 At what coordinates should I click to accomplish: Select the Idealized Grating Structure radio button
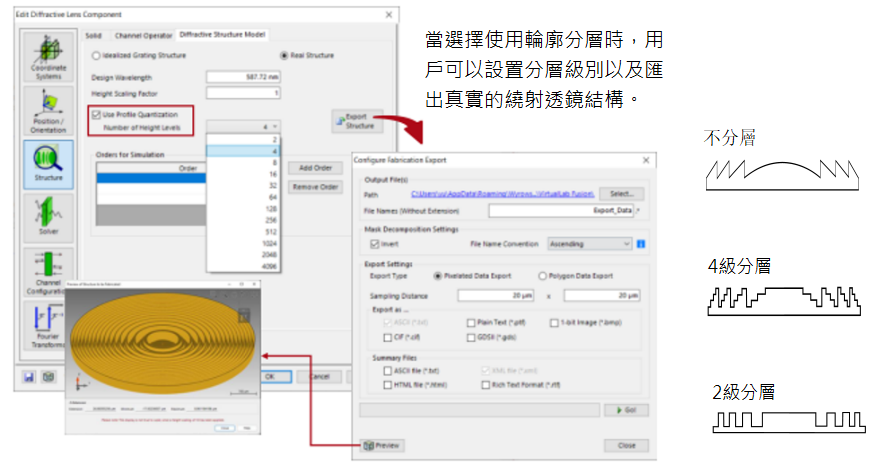point(96,56)
